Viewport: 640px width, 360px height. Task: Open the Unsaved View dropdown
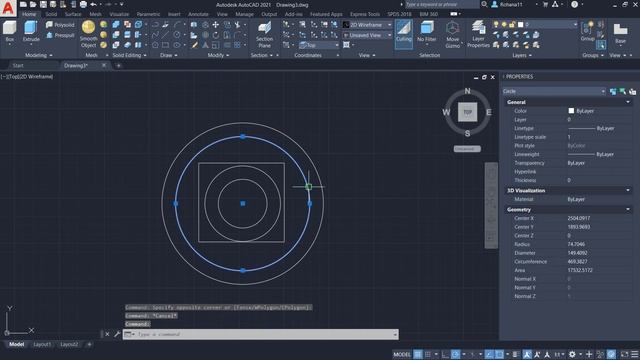coord(367,36)
